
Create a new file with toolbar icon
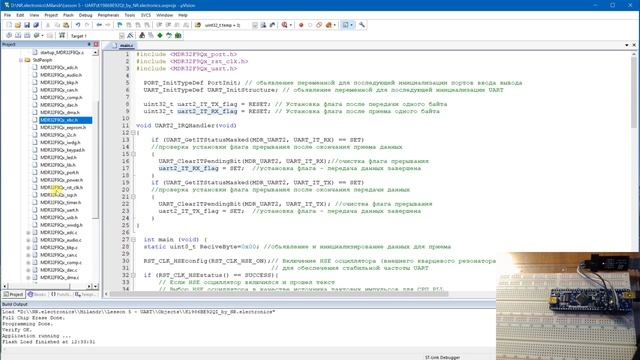[x=9, y=25]
